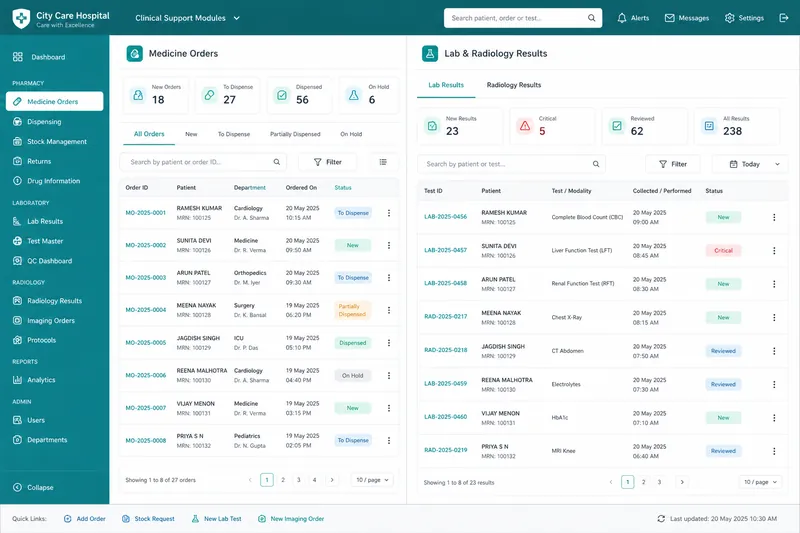This screenshot has width=800, height=533.
Task: Open row menu for LAB-2025-0457 result
Action: [774, 250]
